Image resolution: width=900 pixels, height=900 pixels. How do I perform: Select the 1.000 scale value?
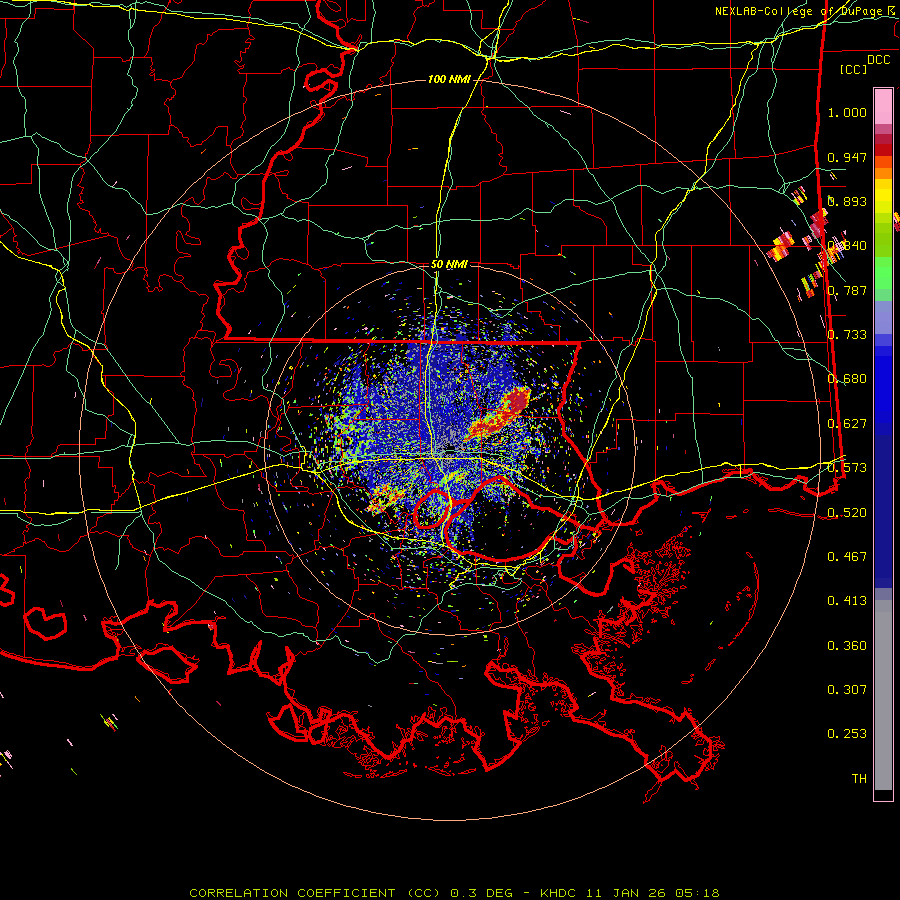[x=847, y=112]
